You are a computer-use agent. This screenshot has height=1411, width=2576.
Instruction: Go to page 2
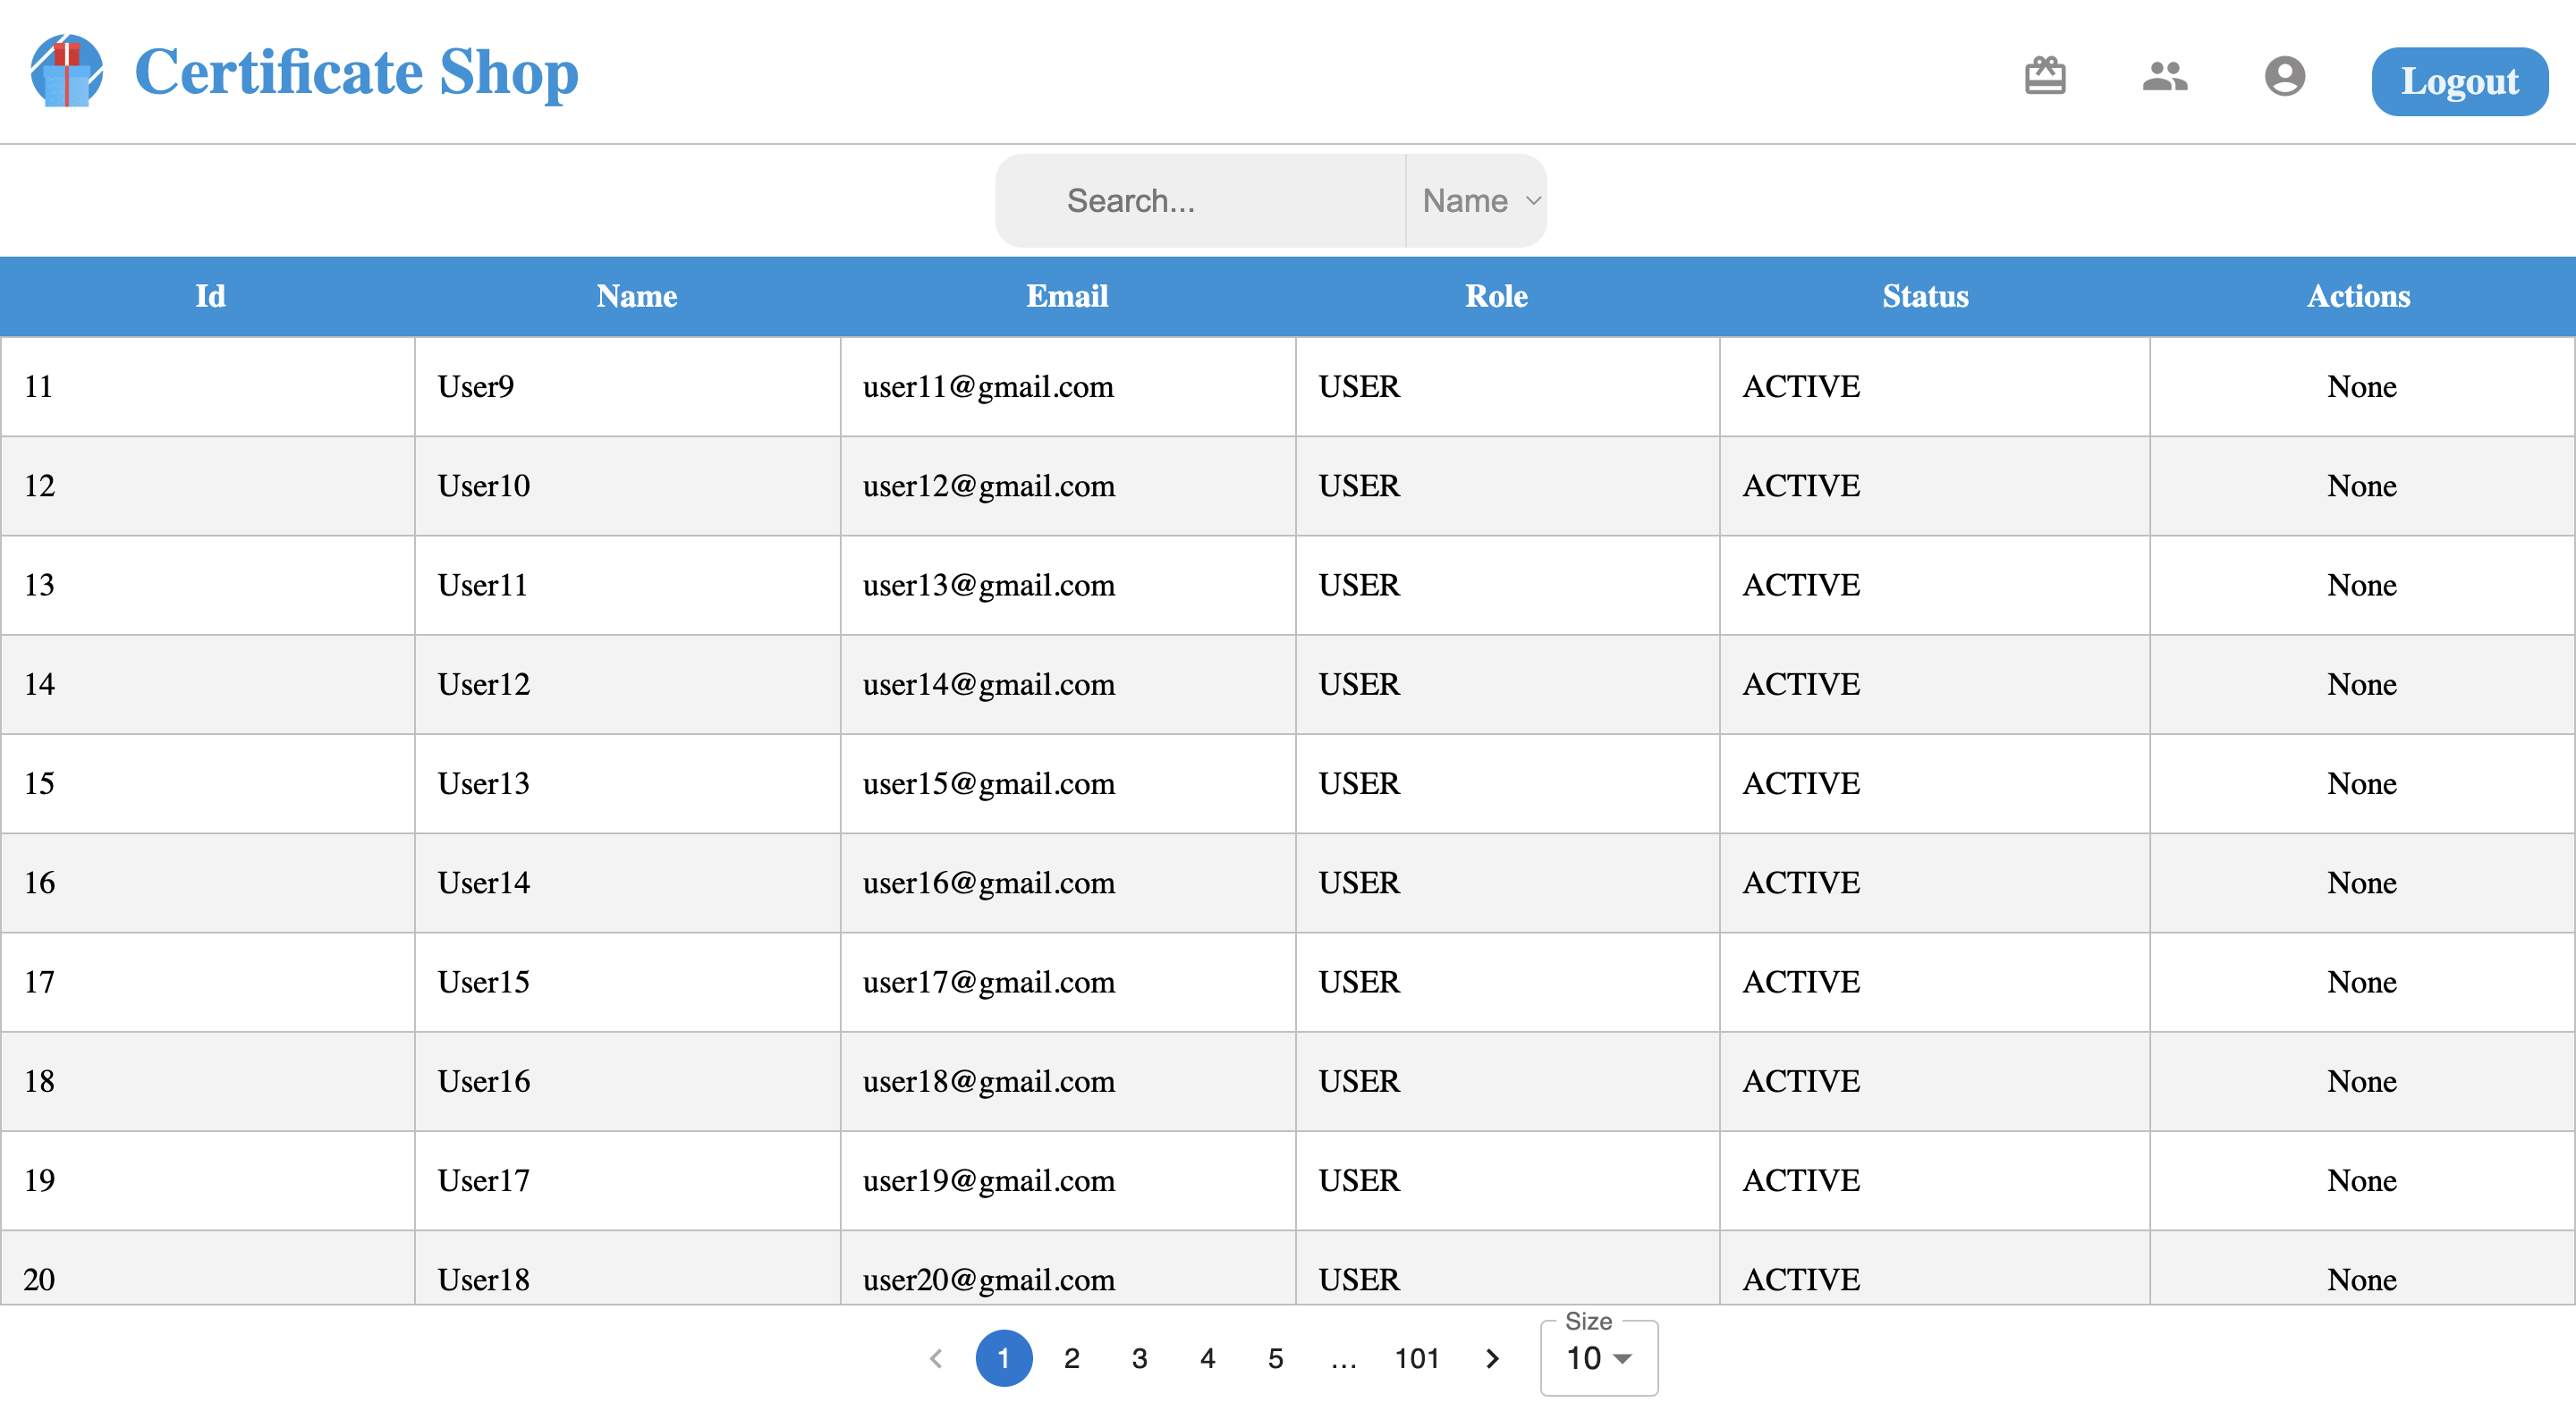(x=1071, y=1358)
